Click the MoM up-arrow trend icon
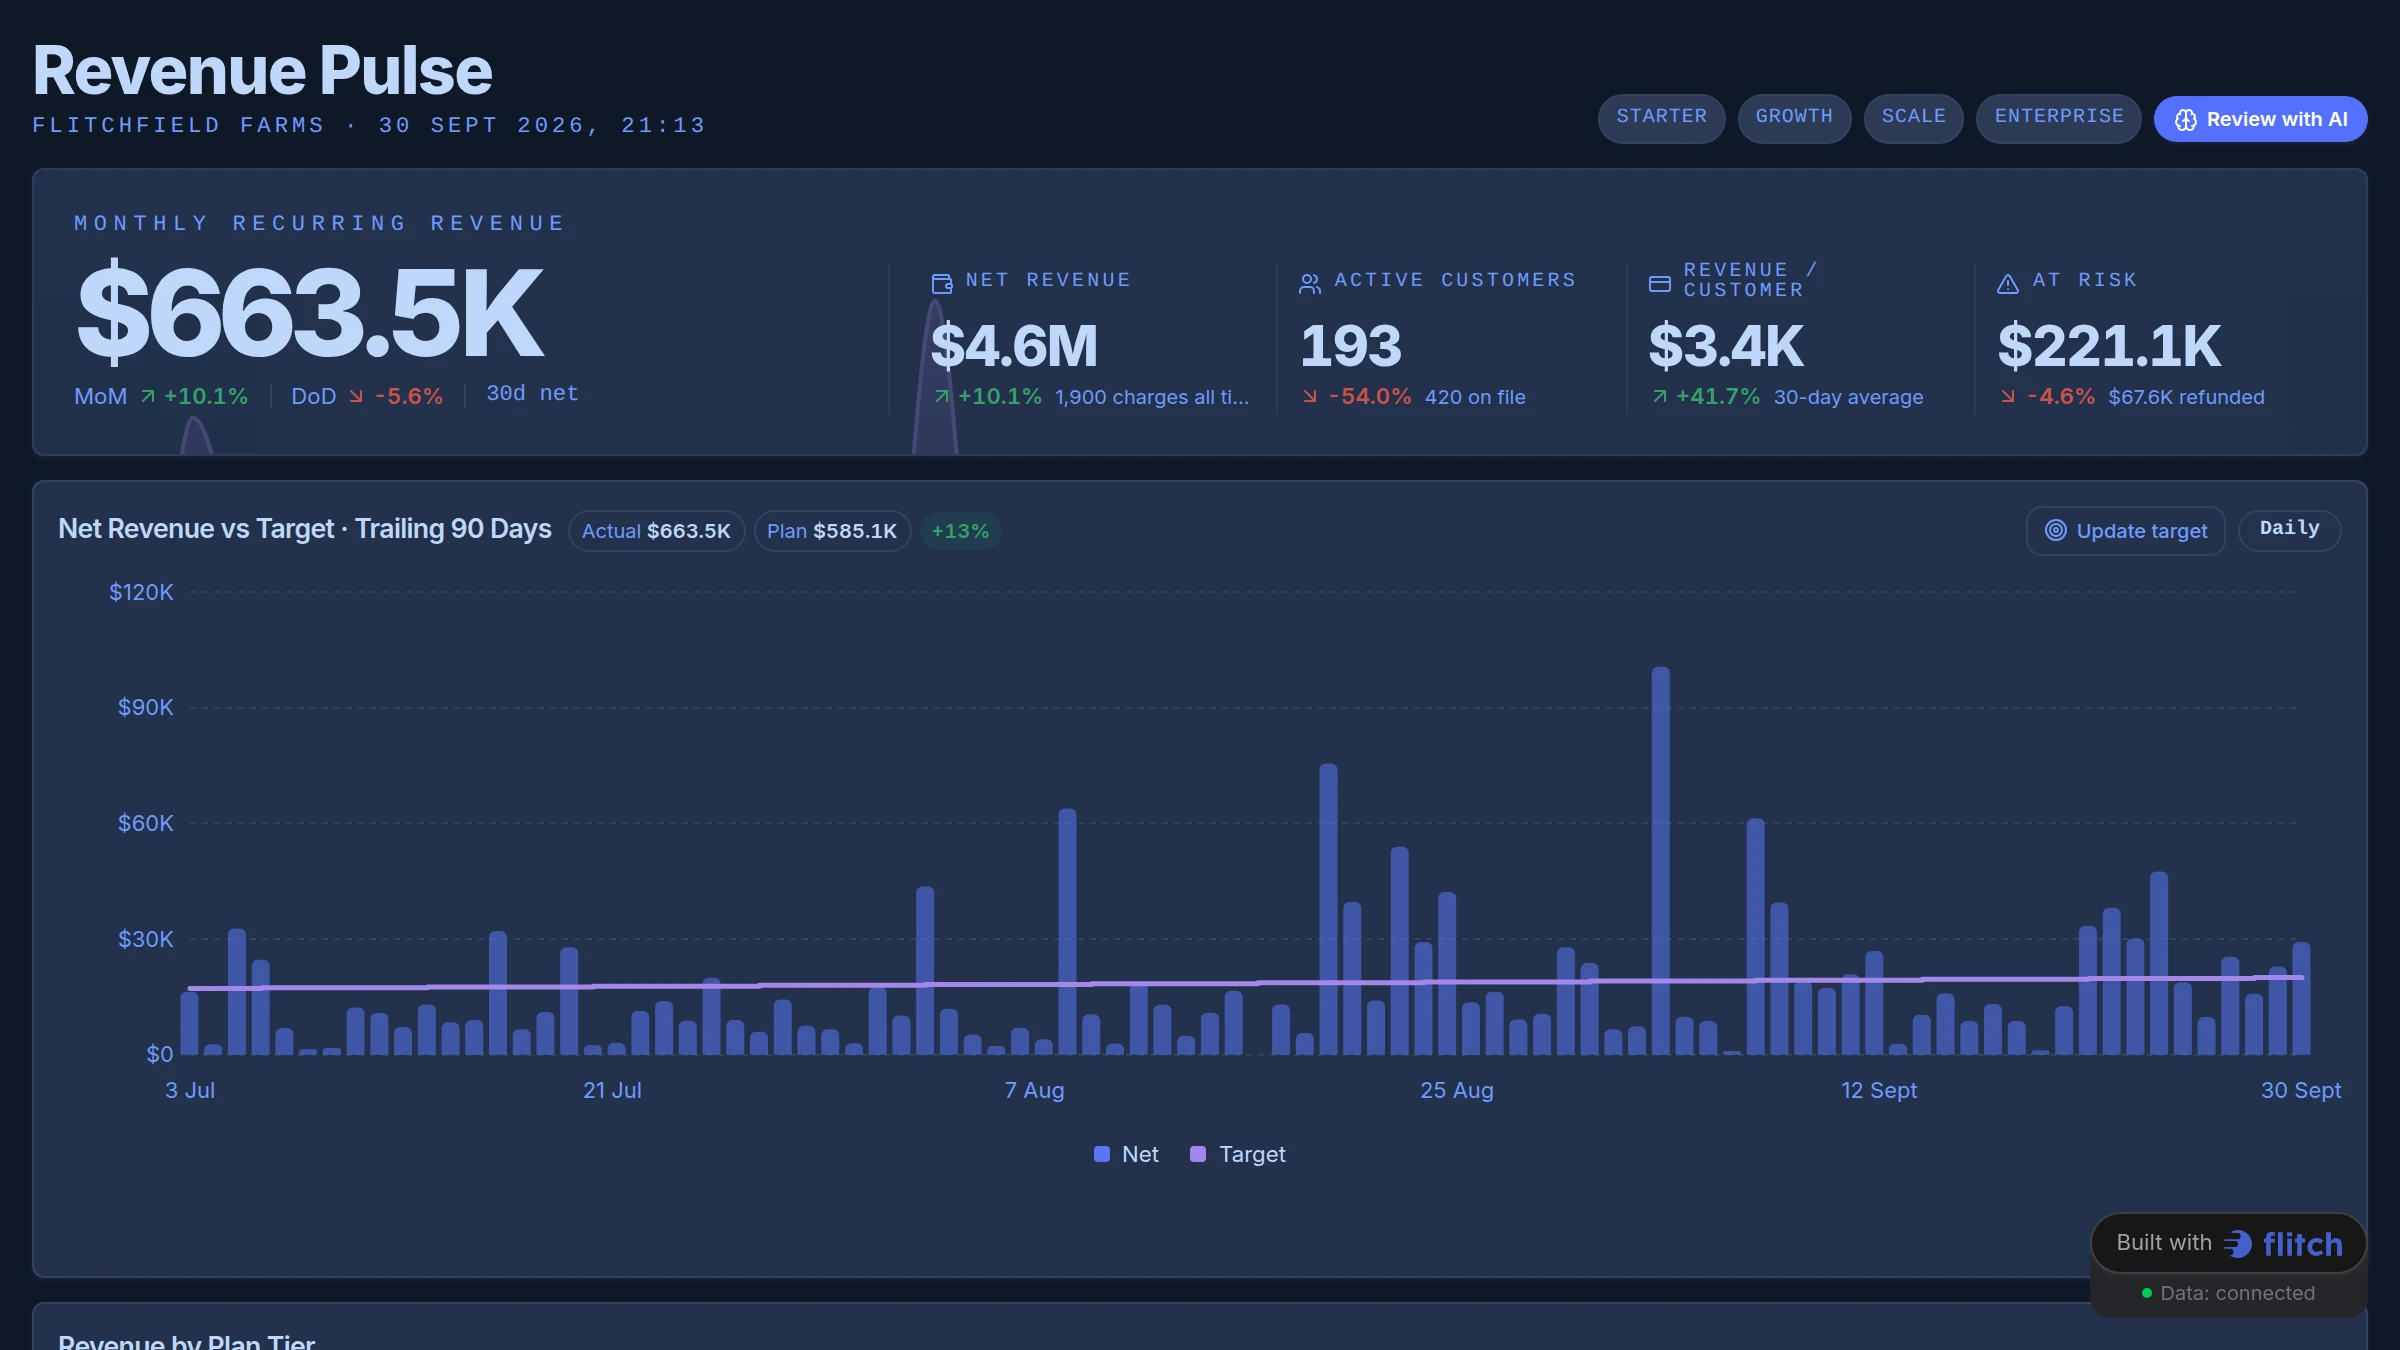2400x1350 pixels. click(148, 396)
